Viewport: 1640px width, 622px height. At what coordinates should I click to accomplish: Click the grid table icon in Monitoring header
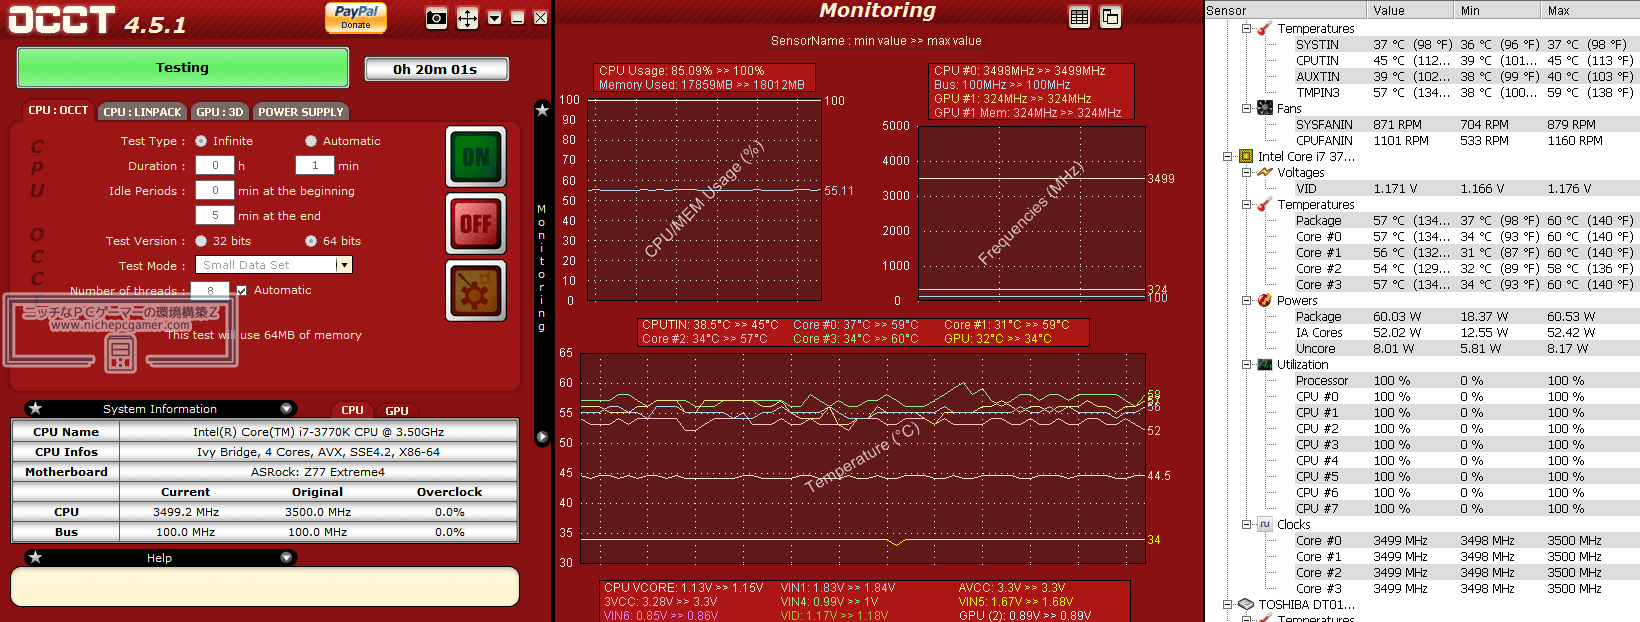click(1079, 17)
